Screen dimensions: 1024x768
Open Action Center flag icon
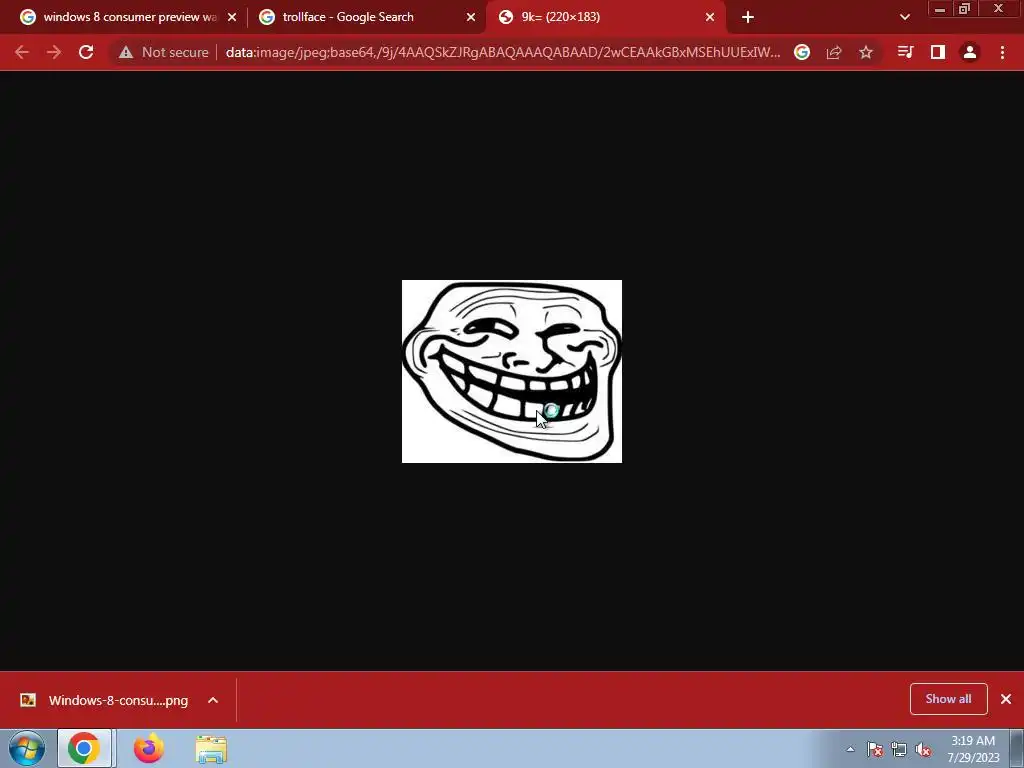point(875,750)
